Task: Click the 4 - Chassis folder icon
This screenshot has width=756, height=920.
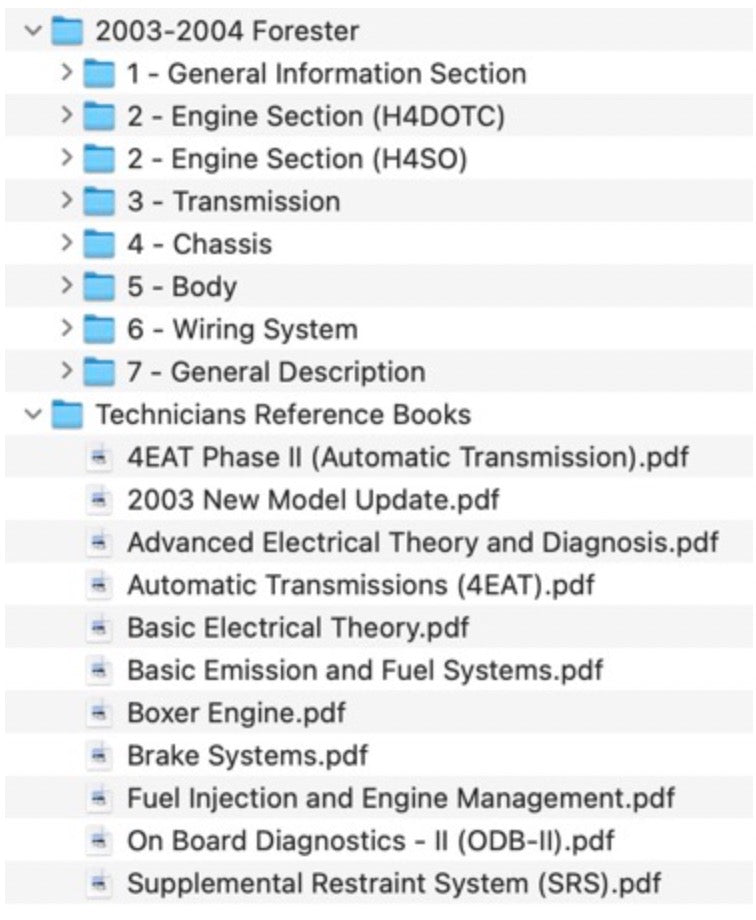Action: (x=99, y=244)
